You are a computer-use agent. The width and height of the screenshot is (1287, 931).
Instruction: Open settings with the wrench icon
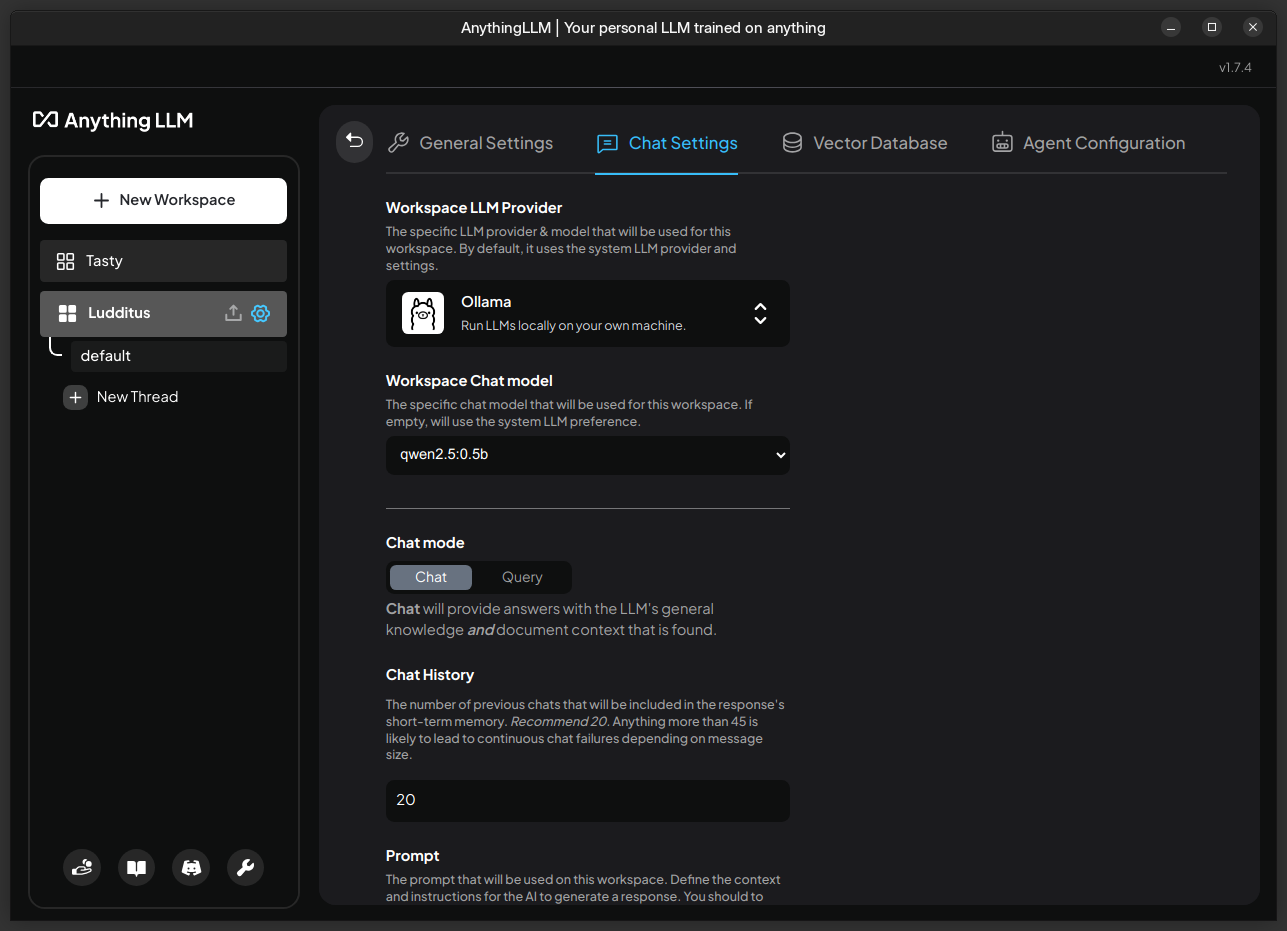245,867
